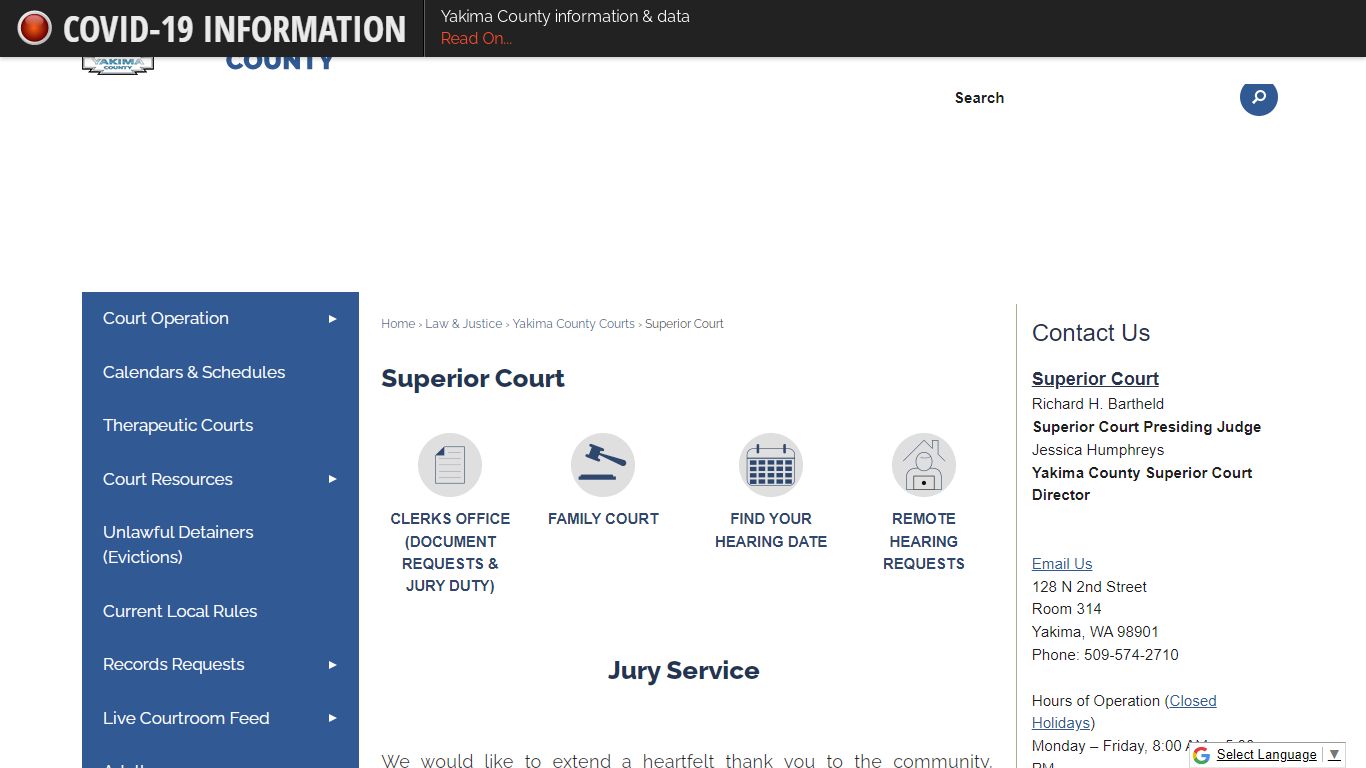Click the Email Us link

tap(1062, 564)
